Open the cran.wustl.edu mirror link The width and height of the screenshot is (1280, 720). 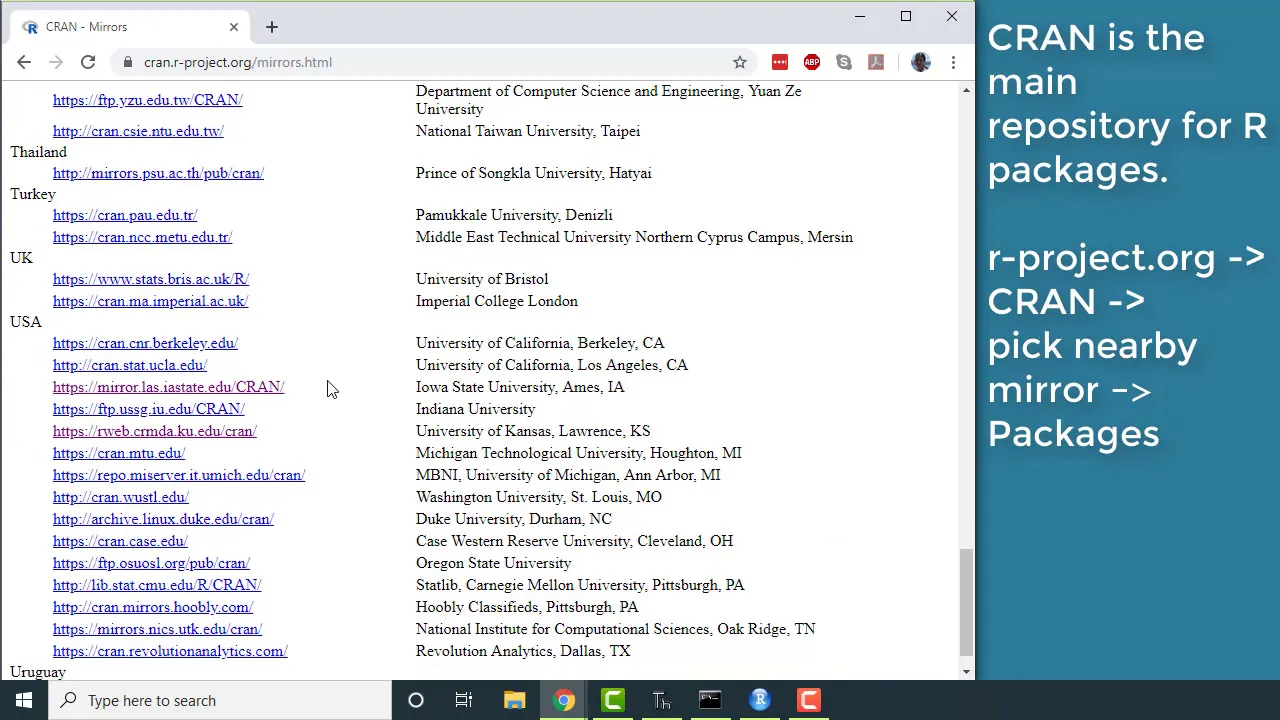121,497
